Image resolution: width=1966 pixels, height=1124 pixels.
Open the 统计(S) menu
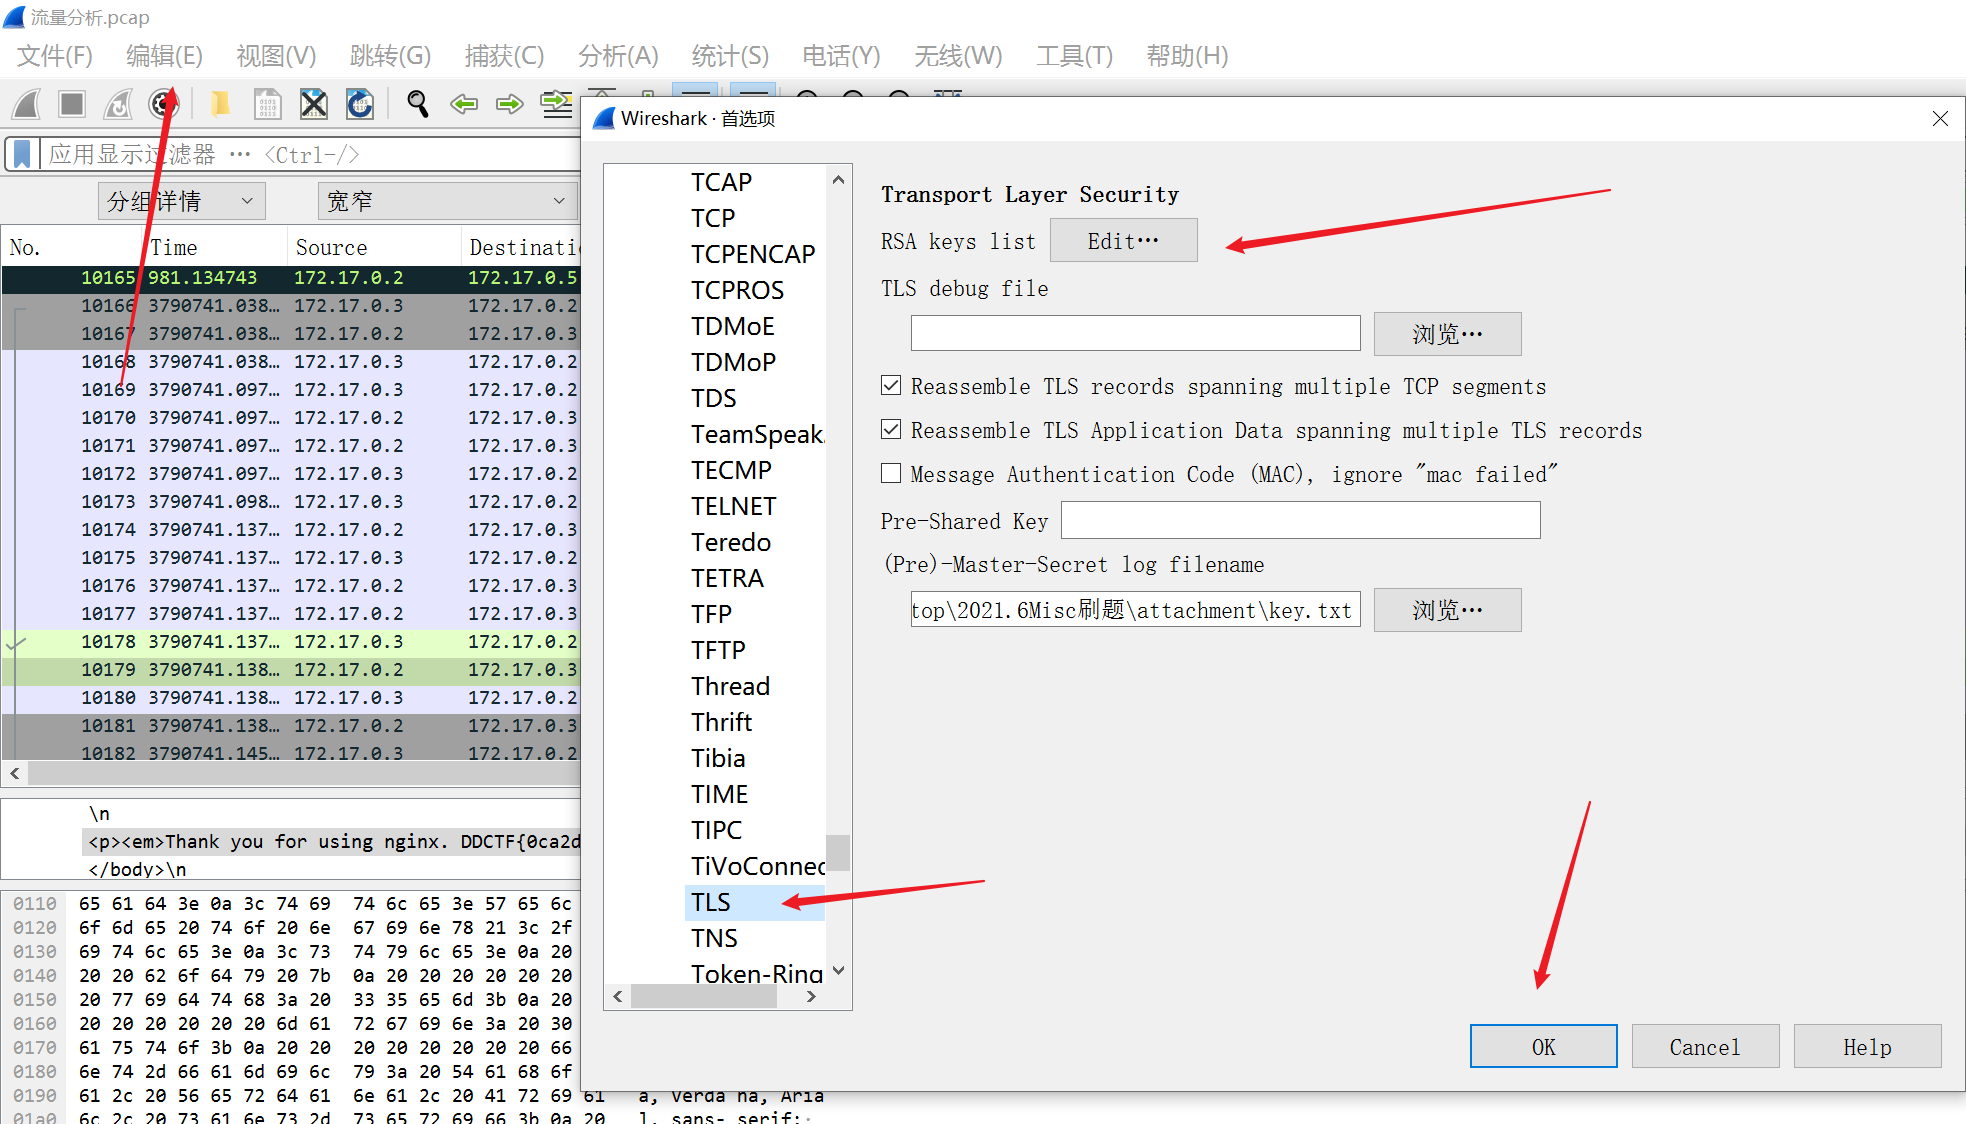pyautogui.click(x=730, y=55)
